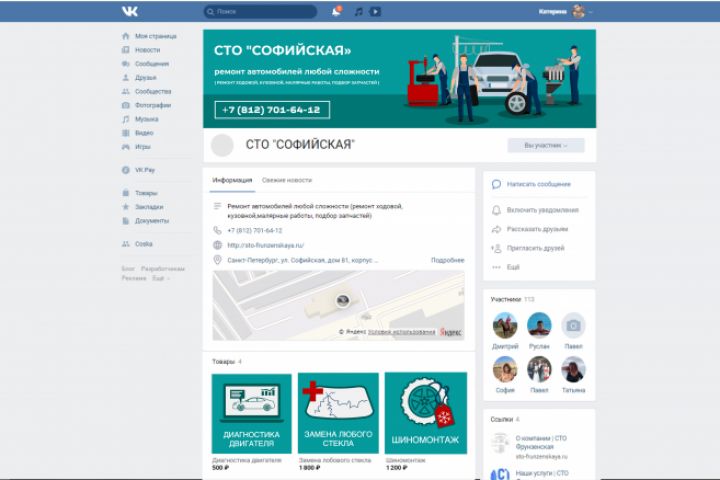Open the user profile dropdown arrow in header
The width and height of the screenshot is (720, 480).
591,12
